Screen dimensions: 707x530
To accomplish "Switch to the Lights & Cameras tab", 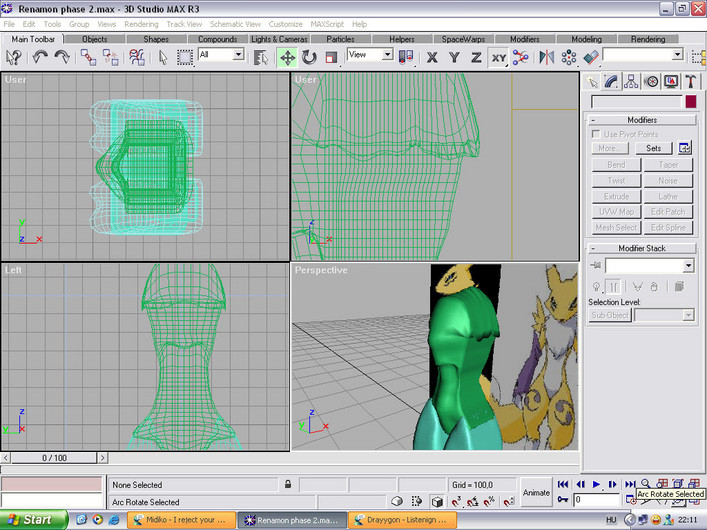I will coord(279,39).
